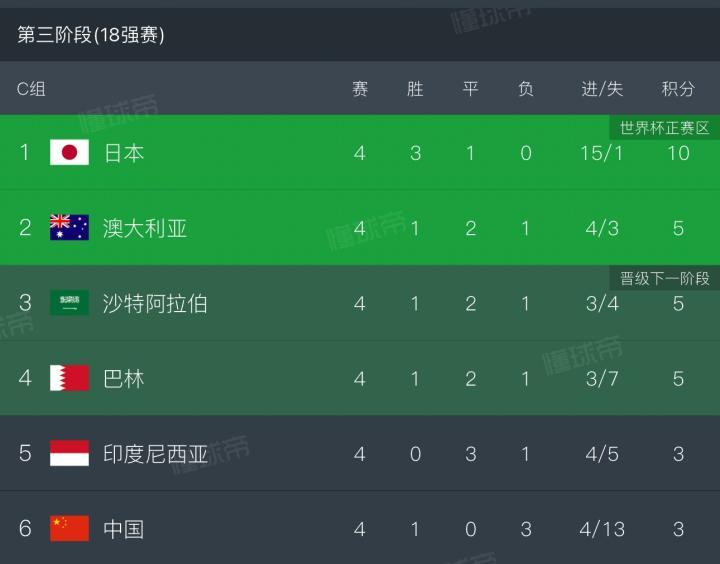Screen dimensions: 720x564
Task: Click the Indonesia flag icon
Action: [69, 453]
